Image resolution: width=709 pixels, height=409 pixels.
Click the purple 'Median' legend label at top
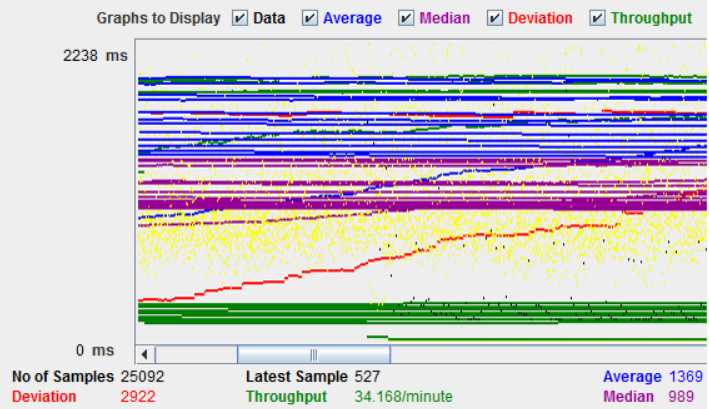click(445, 18)
